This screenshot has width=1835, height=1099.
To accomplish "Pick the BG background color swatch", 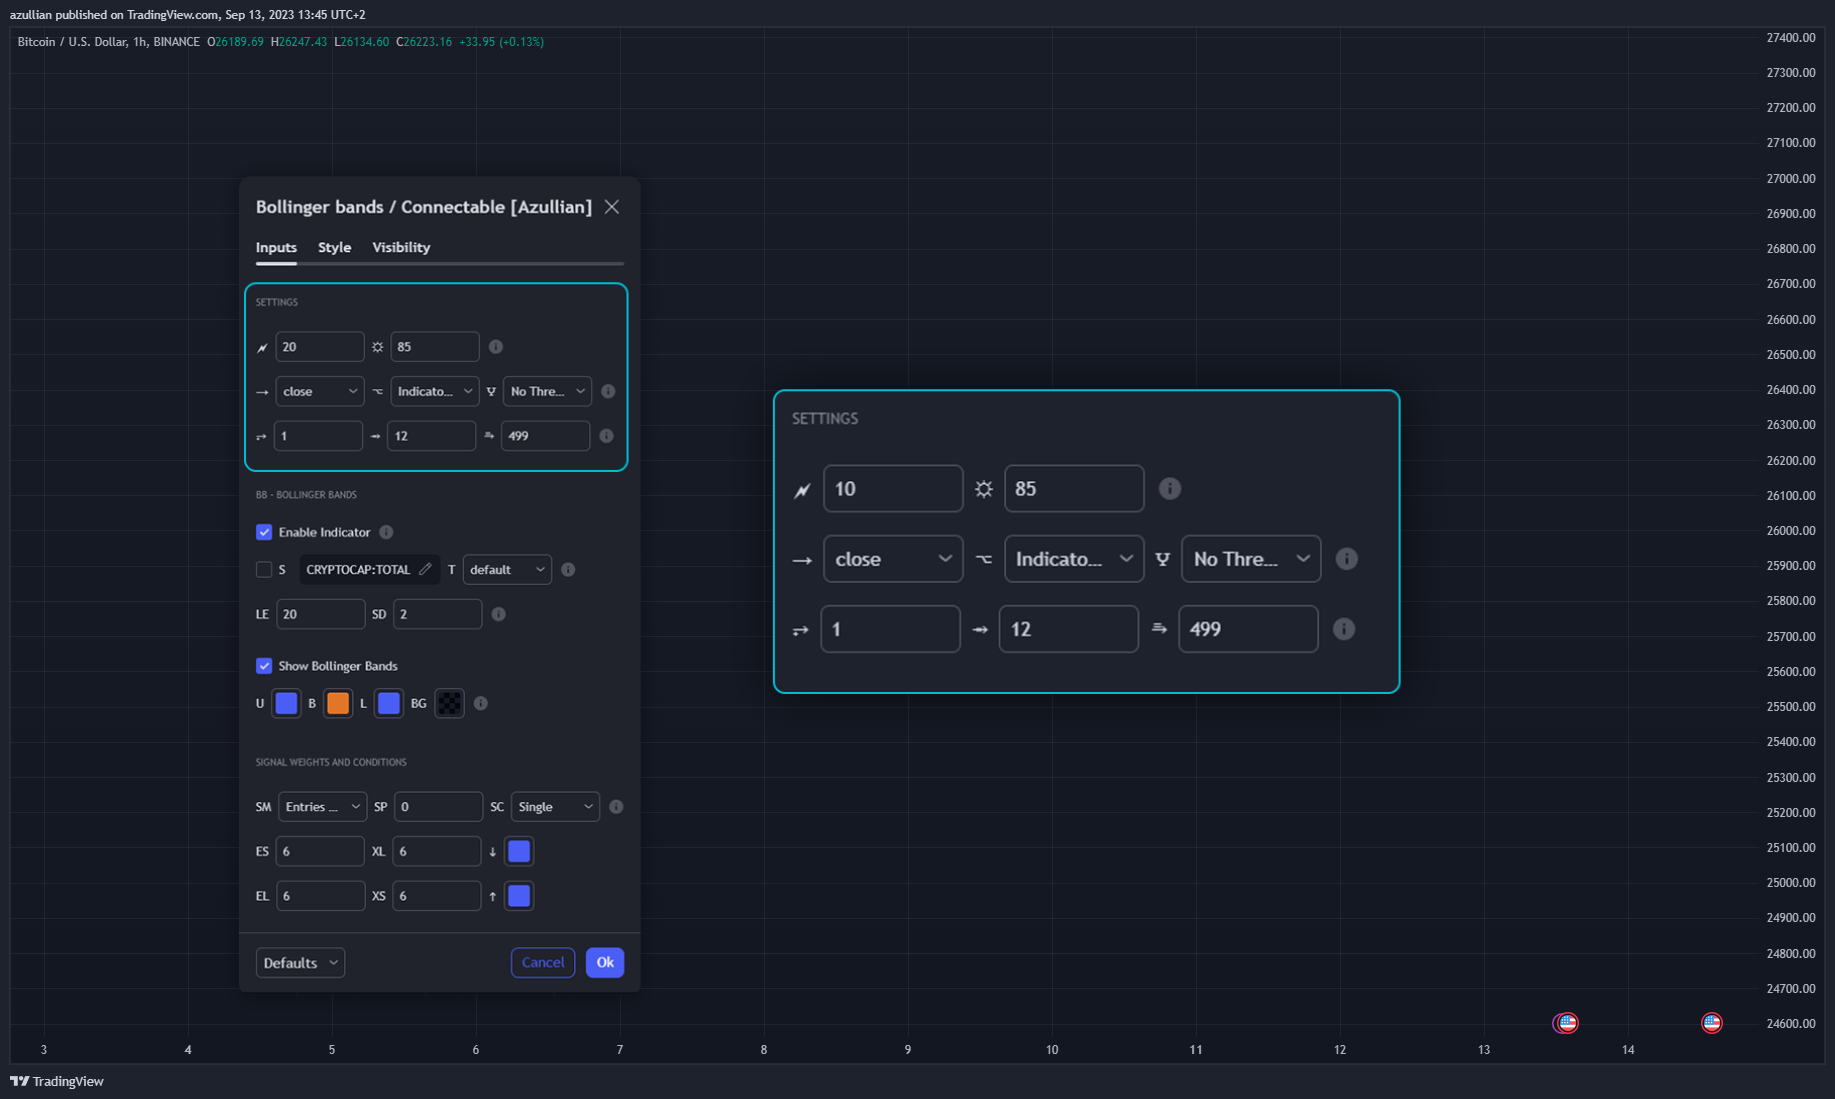I will [450, 703].
